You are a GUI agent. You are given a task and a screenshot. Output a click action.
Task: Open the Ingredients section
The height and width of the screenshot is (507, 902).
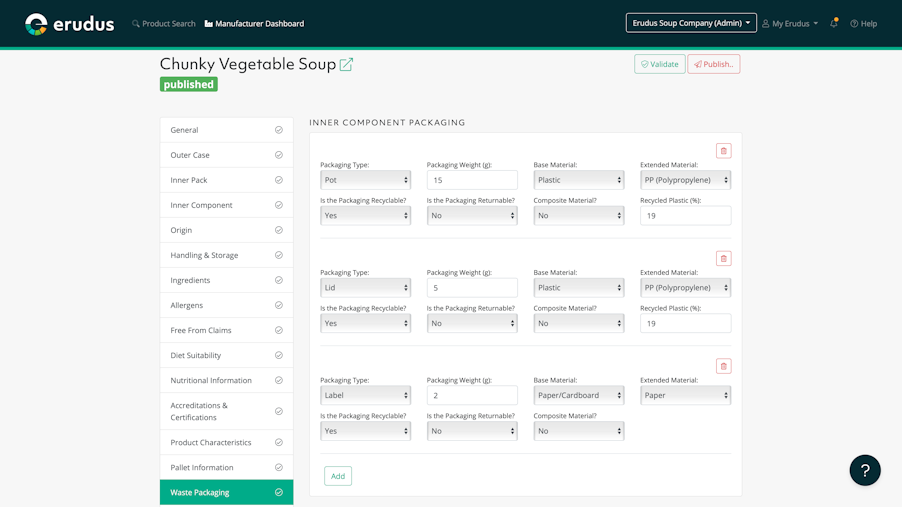tap(227, 280)
